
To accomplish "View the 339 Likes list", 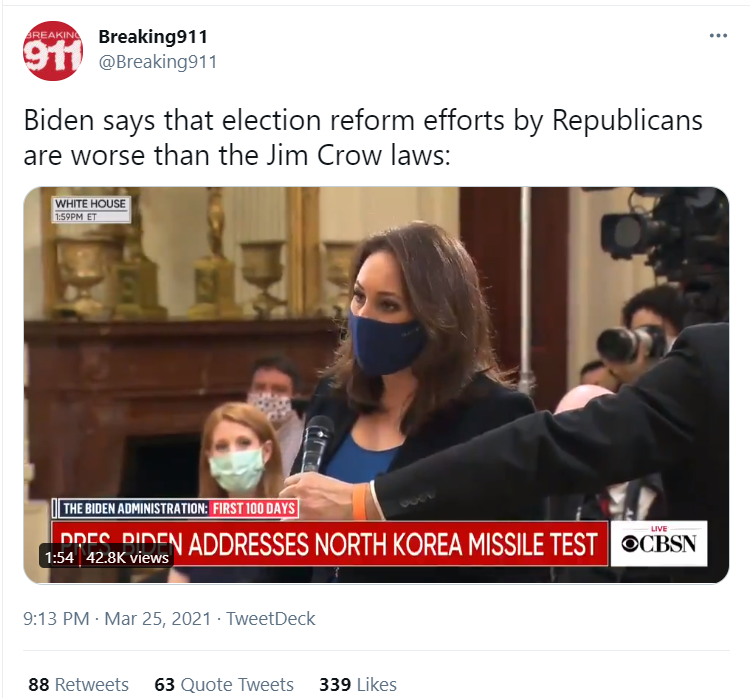I will (358, 684).
